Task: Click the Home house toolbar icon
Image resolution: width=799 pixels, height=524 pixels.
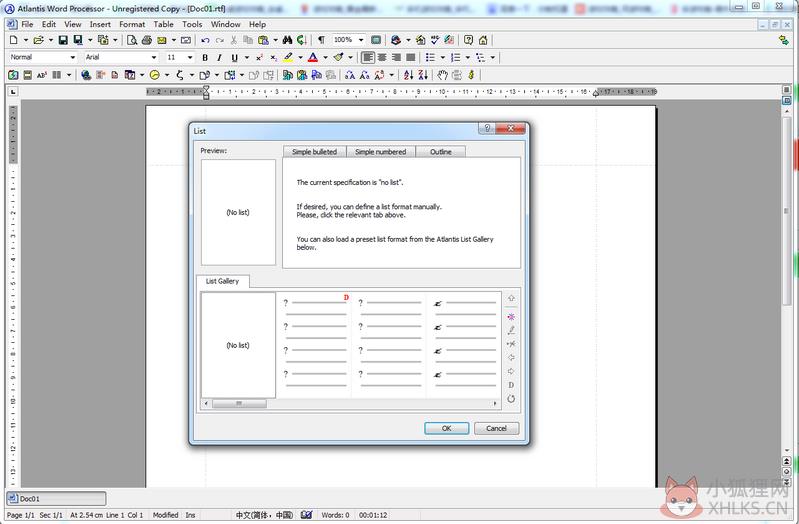Action: pos(483,40)
